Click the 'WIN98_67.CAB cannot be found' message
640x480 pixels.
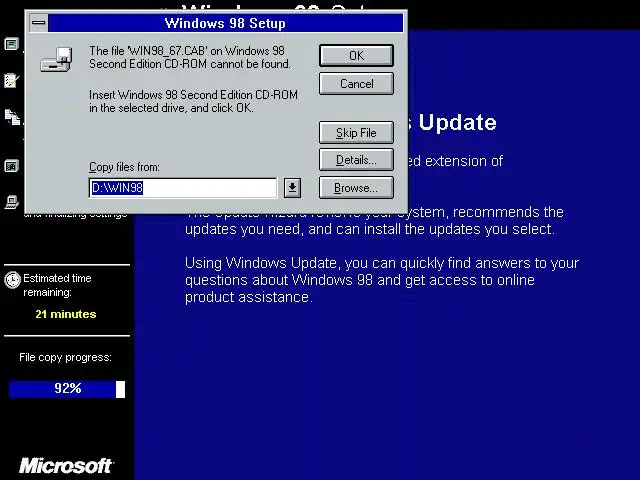[x=190, y=58]
